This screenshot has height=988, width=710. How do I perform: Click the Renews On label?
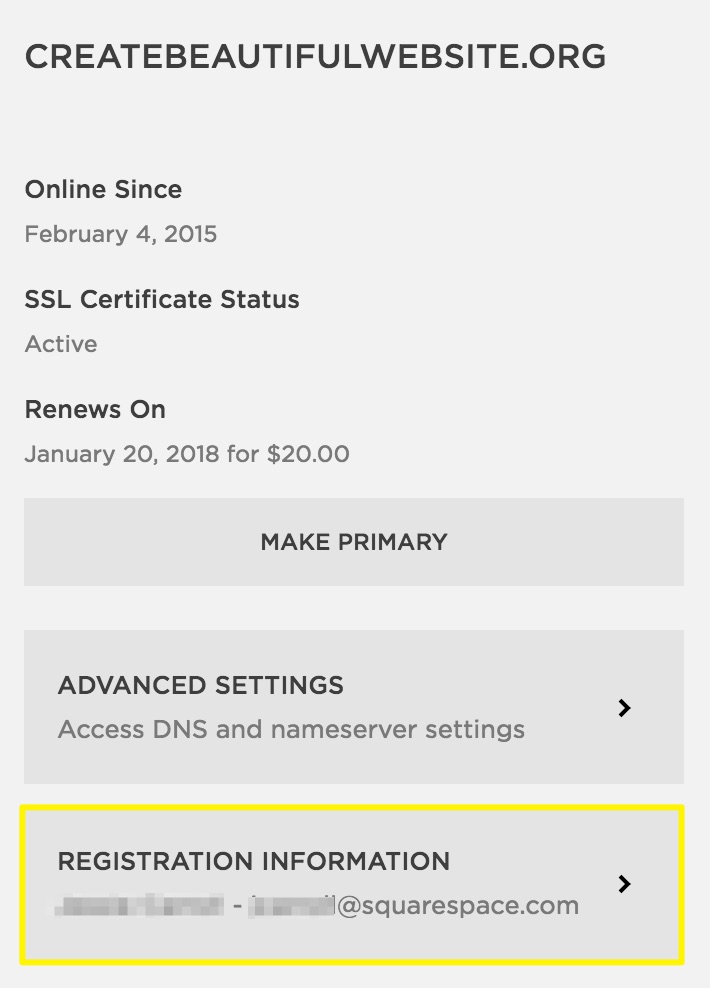(x=95, y=409)
